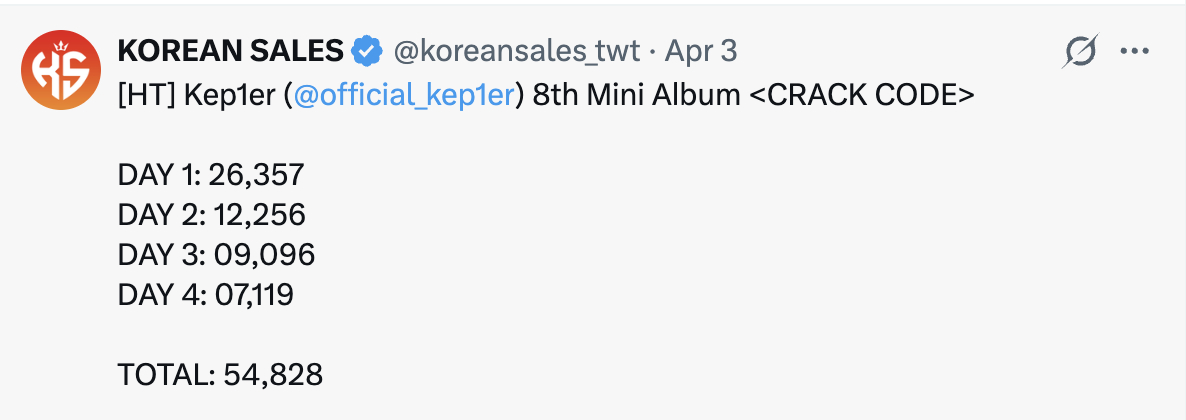The image size is (1186, 420).
Task: Click the dot separator before Apr 3
Action: [x=652, y=50]
